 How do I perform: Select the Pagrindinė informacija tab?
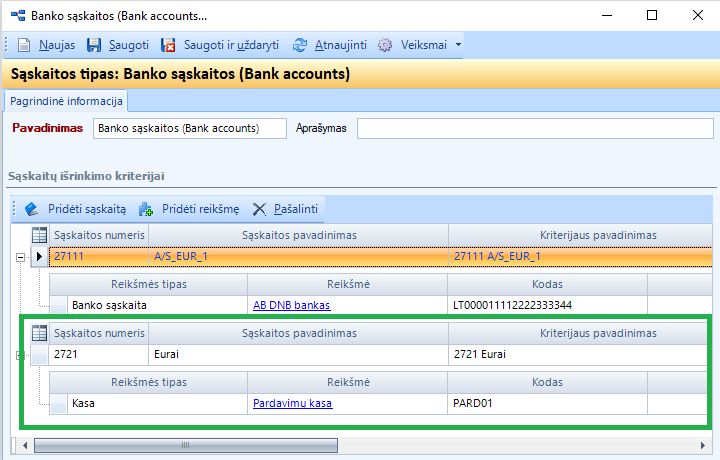coord(66,102)
